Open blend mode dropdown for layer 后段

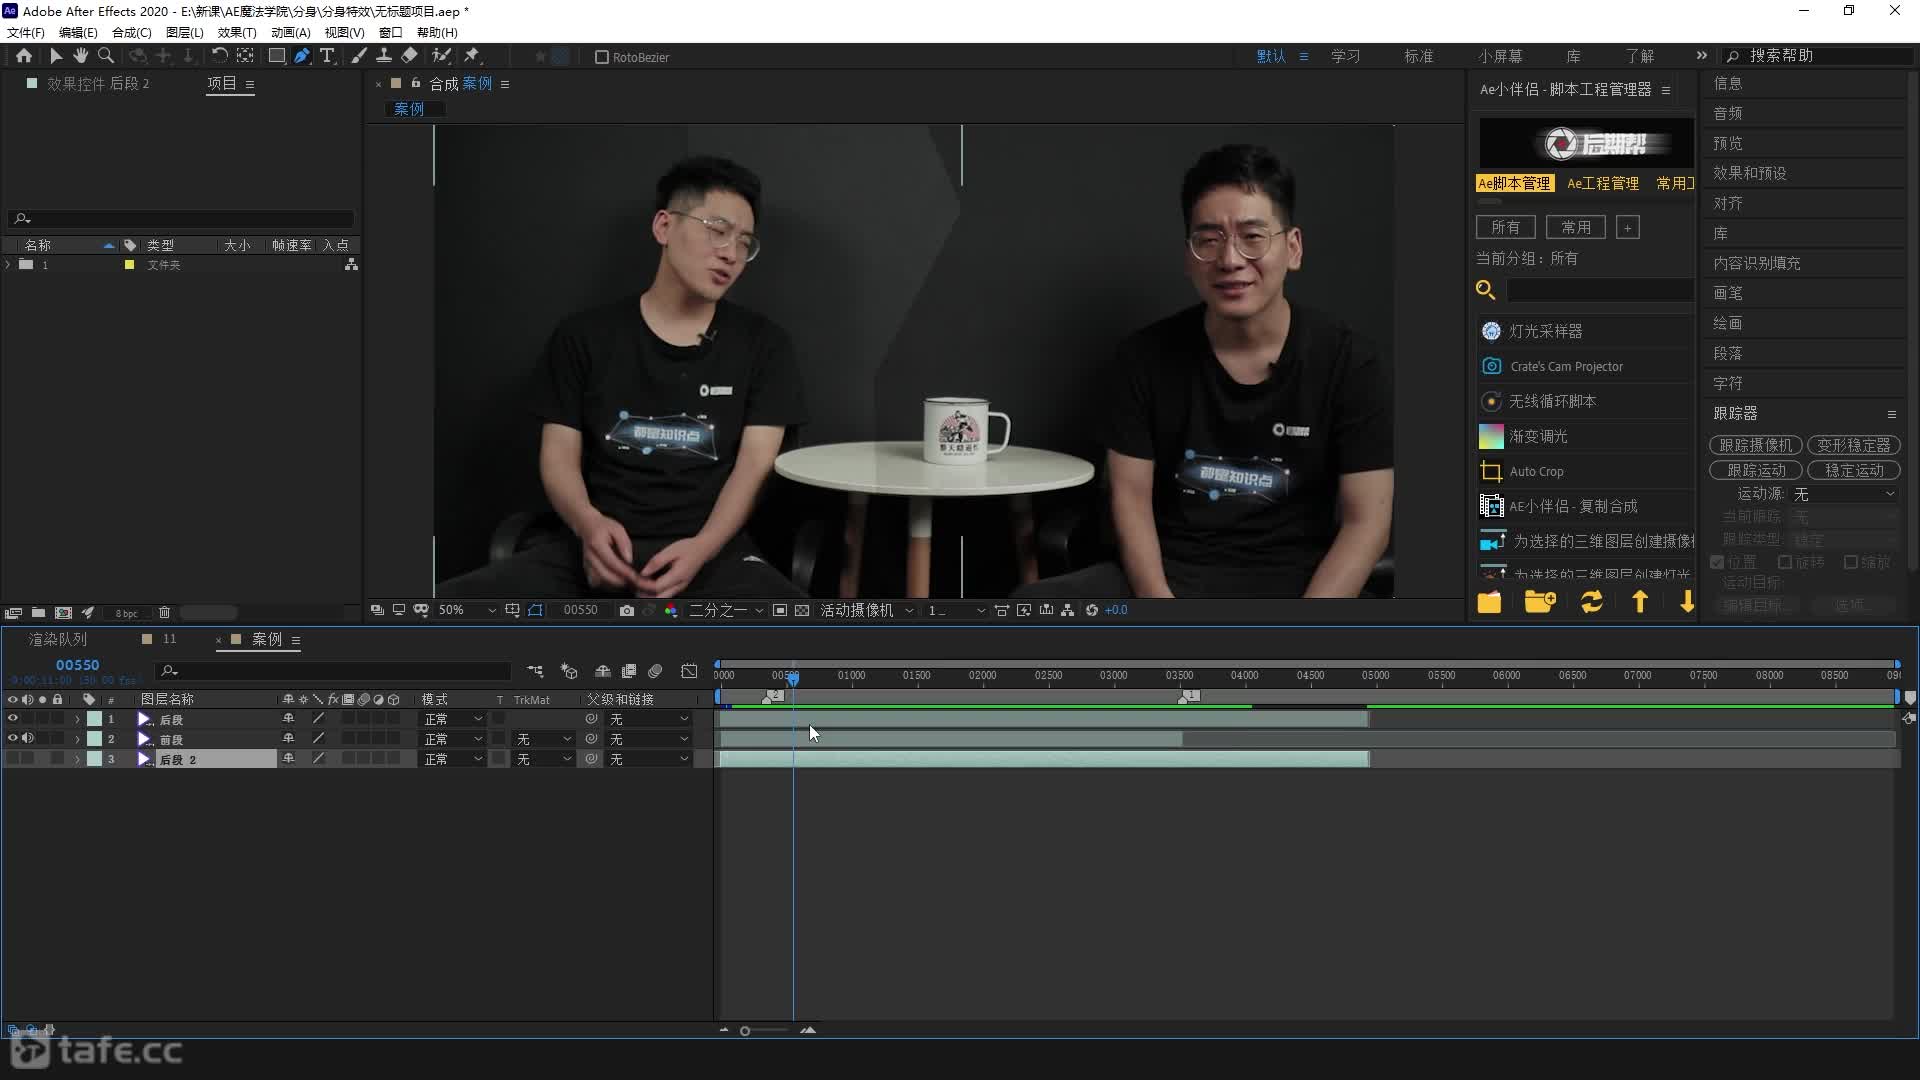pos(453,719)
